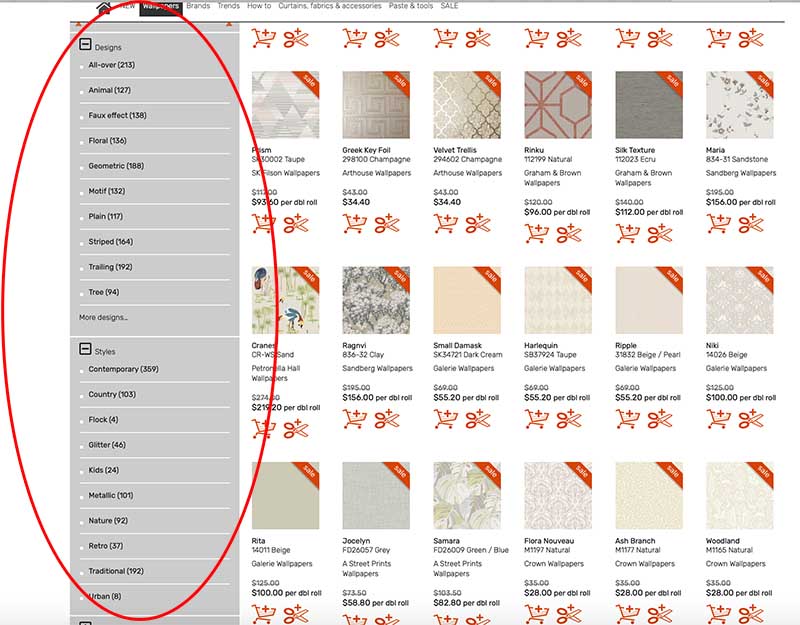Check the Geometric (188) filter box
Viewport: 800px width, 625px height.
pos(82,168)
